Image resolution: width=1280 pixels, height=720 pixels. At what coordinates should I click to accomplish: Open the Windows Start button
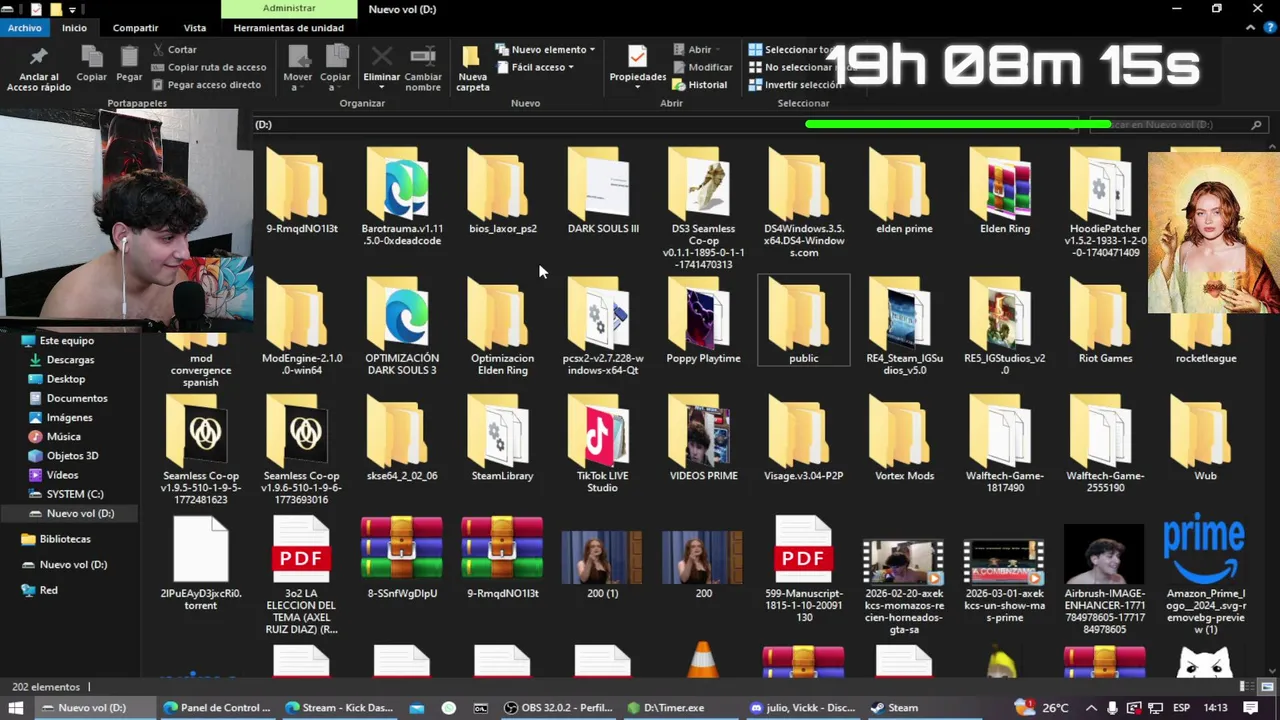click(16, 708)
